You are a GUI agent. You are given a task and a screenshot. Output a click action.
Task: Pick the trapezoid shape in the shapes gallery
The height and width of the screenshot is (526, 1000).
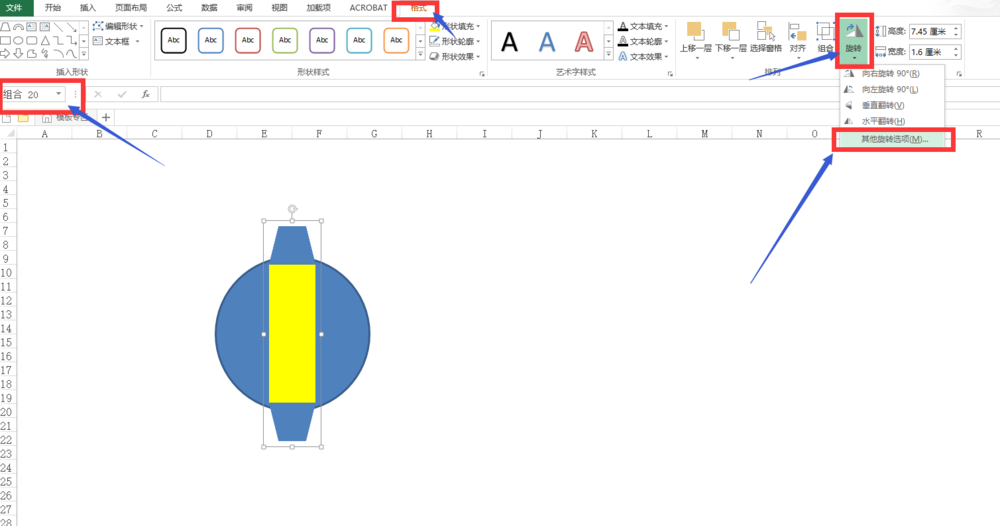[x=5, y=27]
